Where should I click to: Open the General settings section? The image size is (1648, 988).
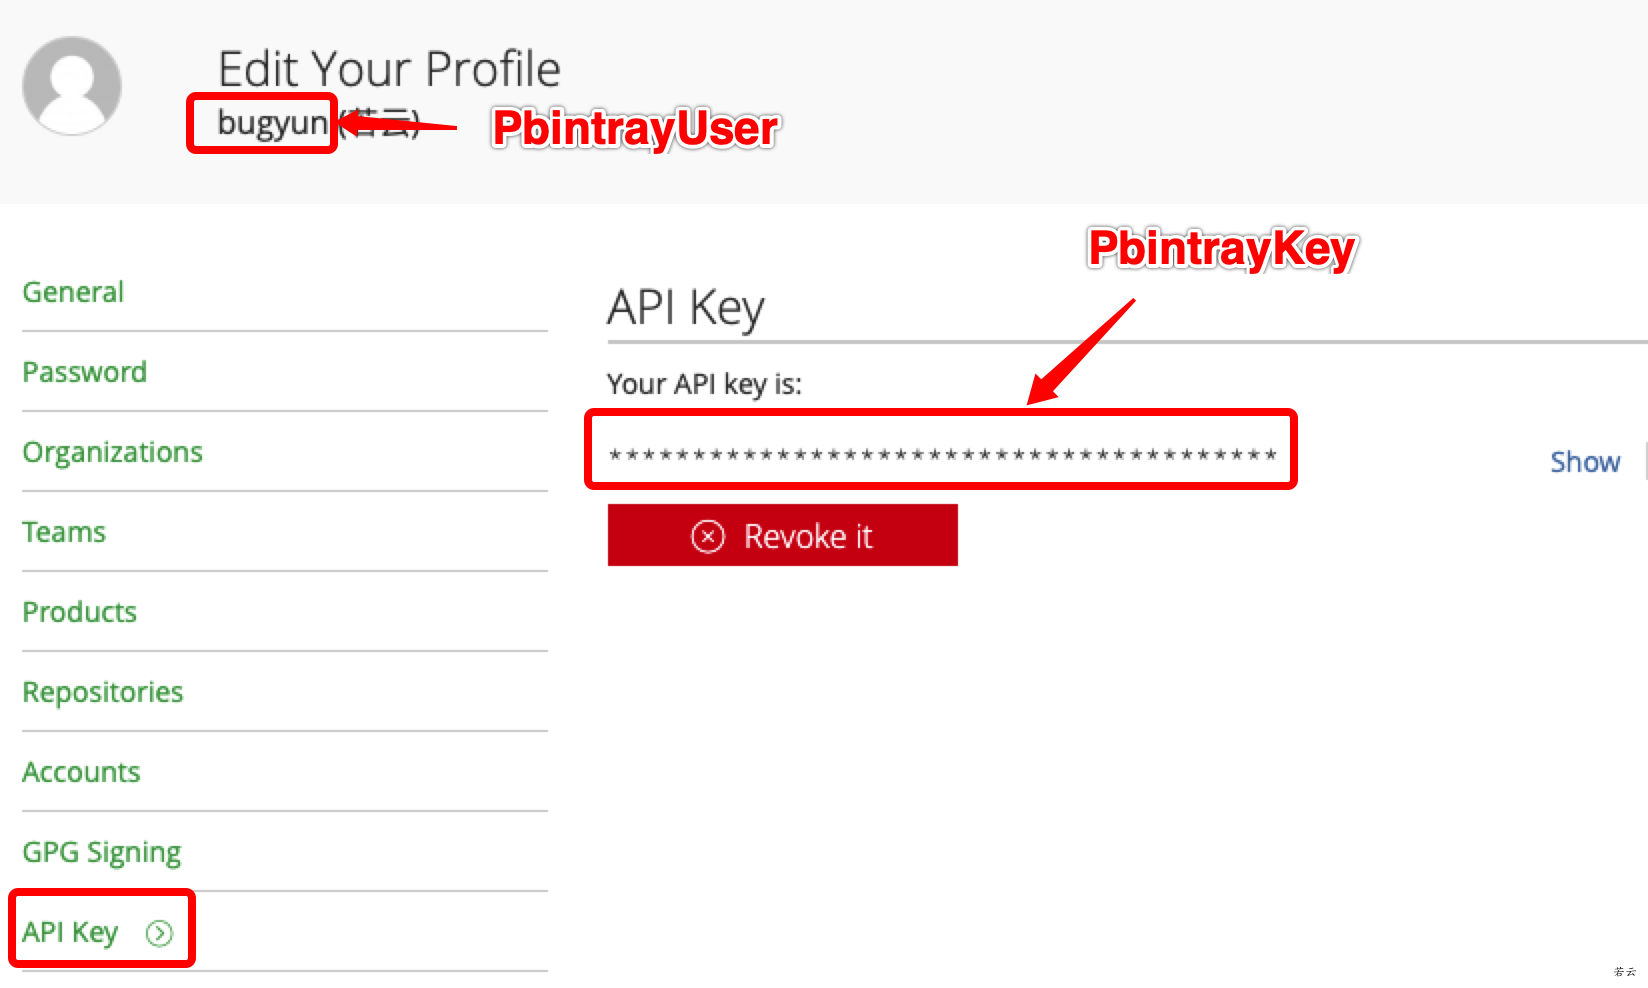[x=73, y=292]
